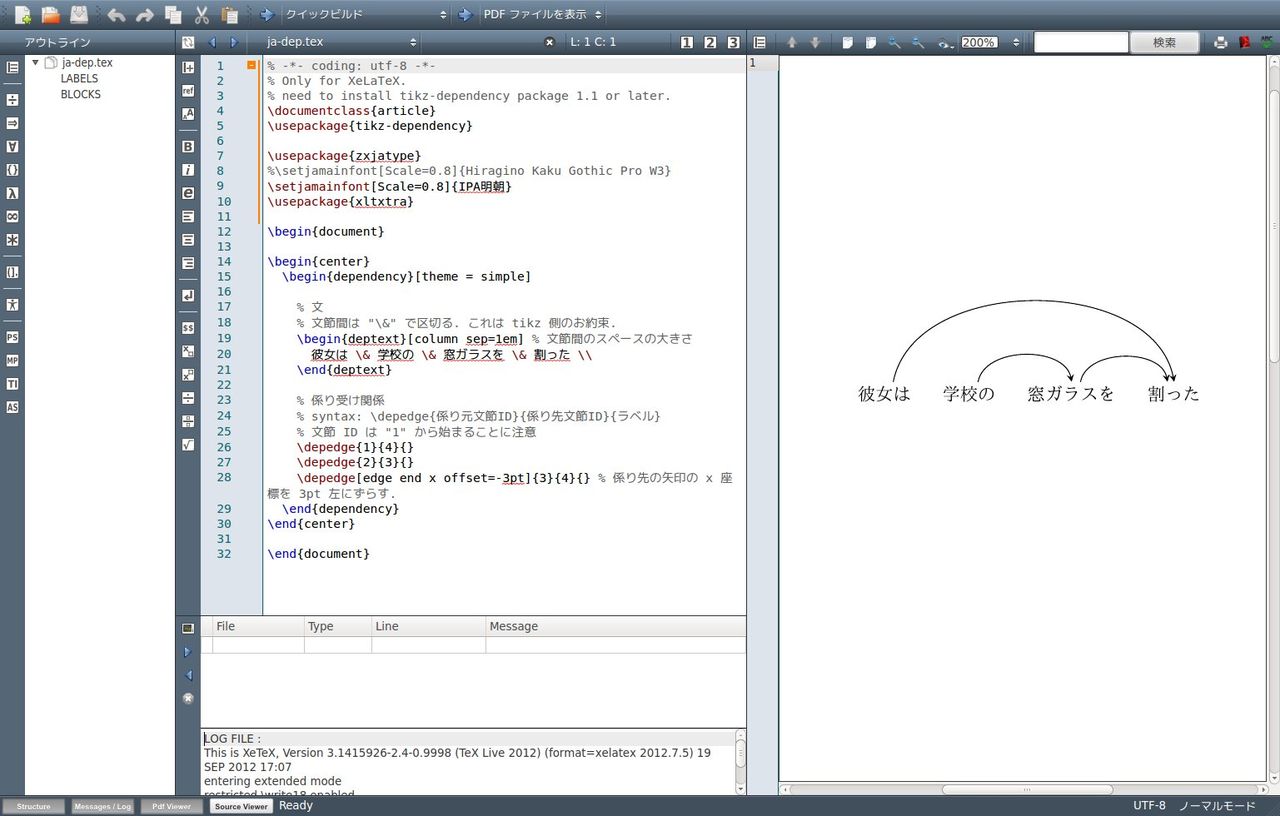Image resolution: width=1280 pixels, height=816 pixels.
Task: Go to next PDF page down arrow
Action: [x=815, y=42]
